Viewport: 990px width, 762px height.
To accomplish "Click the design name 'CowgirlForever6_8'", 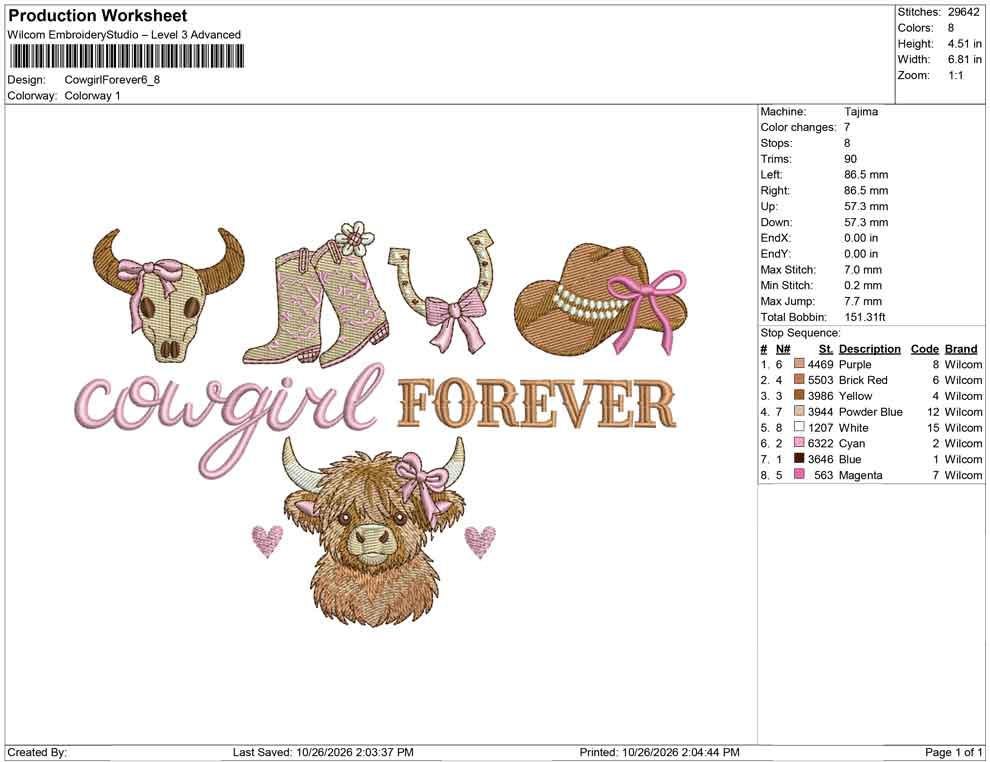I will click(112, 80).
